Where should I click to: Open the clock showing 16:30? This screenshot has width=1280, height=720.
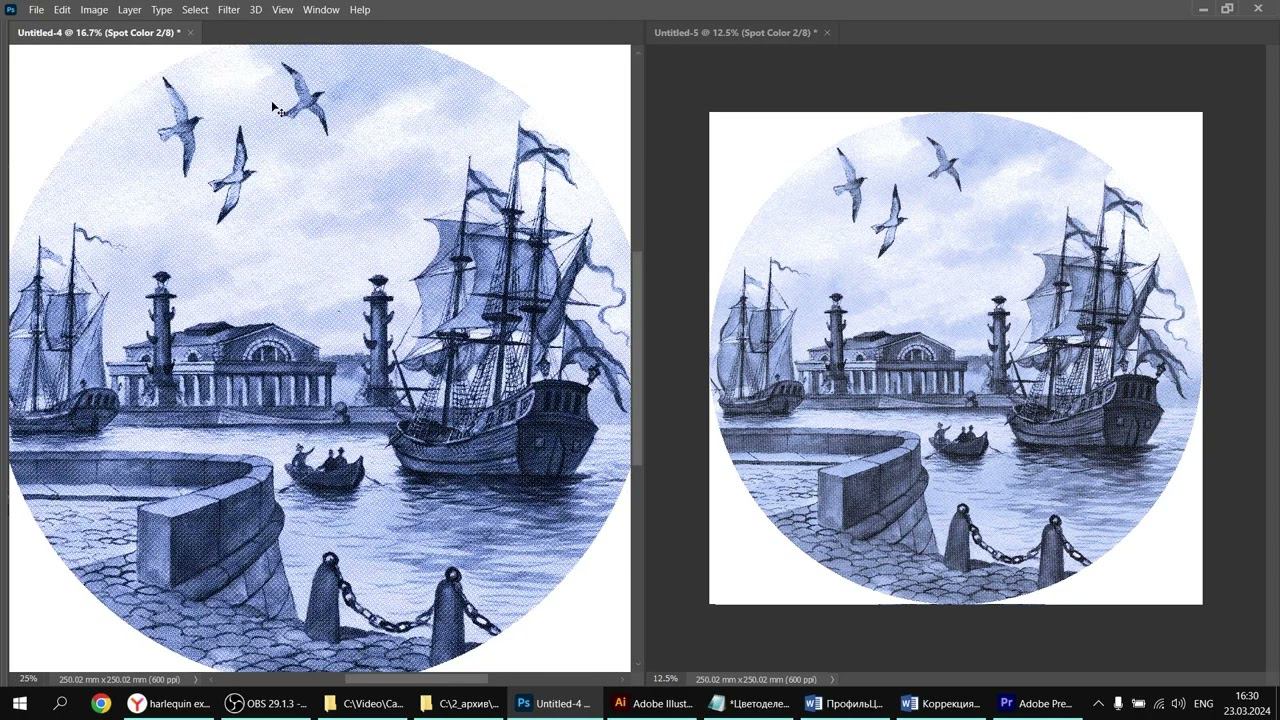(1247, 703)
